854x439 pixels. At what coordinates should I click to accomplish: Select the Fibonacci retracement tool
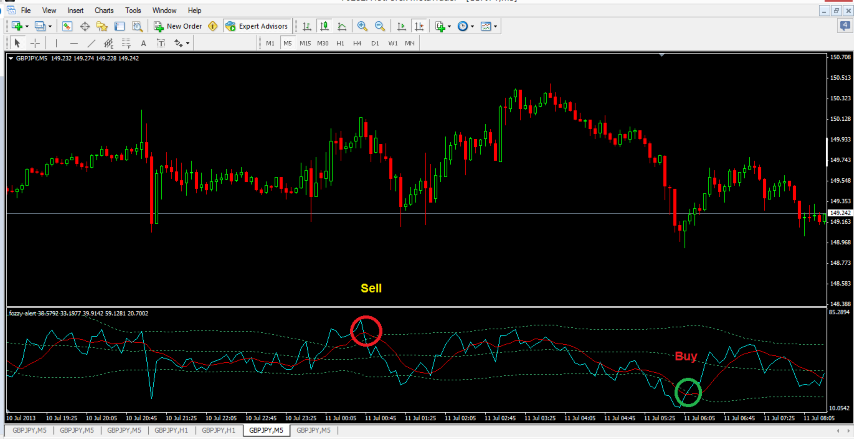[126, 43]
